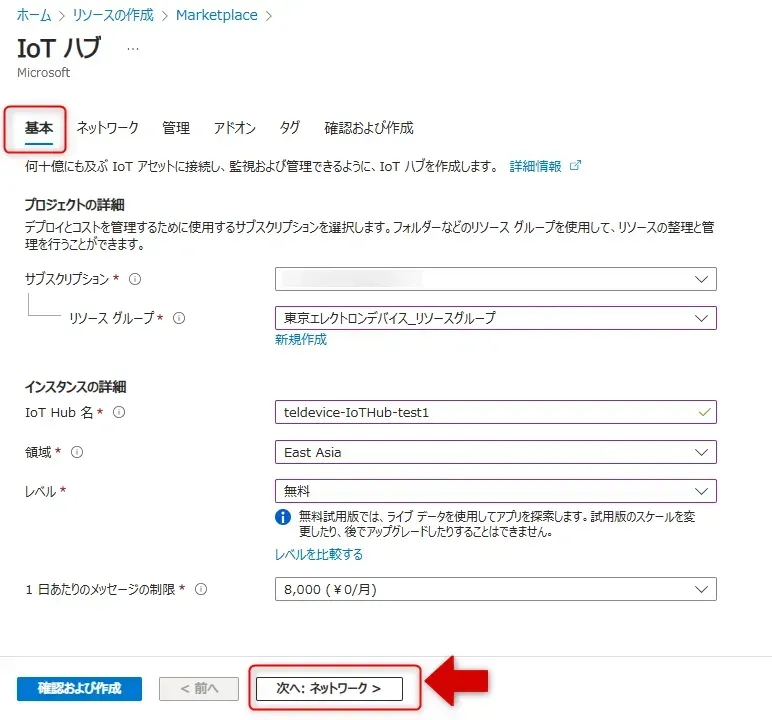Open the 管理 tab
The width and height of the screenshot is (772, 720).
(x=176, y=128)
